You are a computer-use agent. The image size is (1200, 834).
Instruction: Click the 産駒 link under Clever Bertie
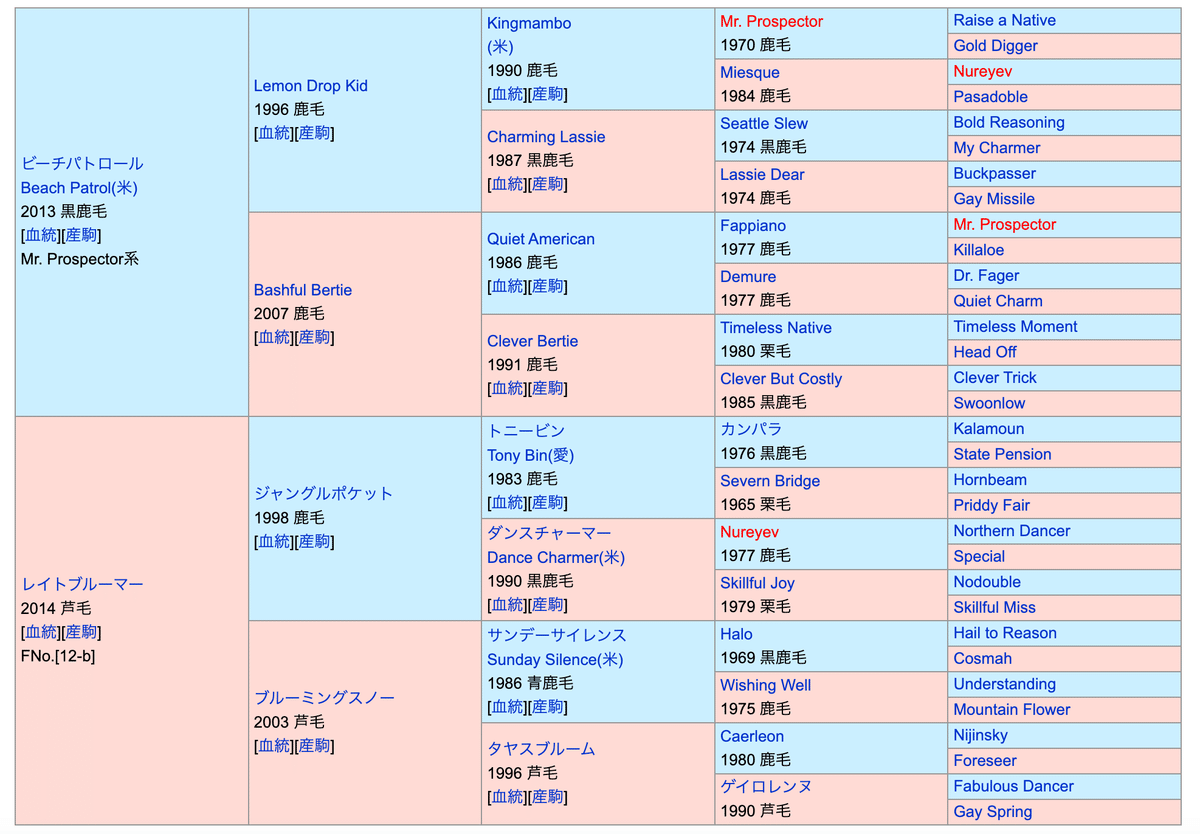(x=547, y=389)
